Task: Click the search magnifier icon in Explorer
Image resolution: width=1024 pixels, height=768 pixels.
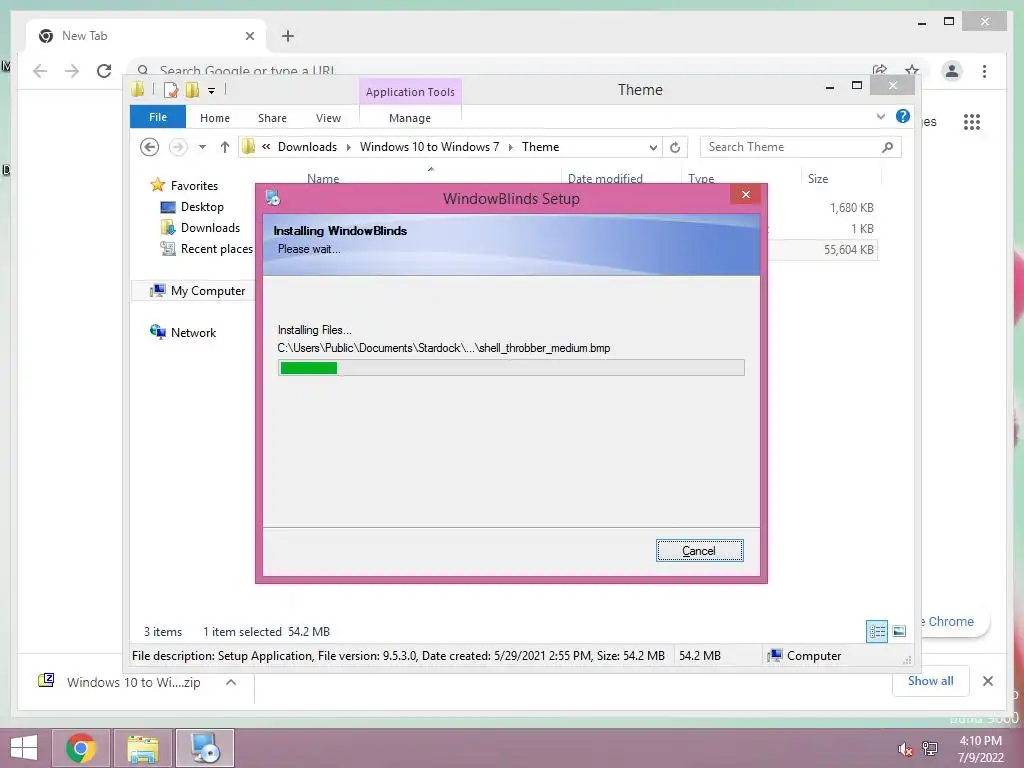Action: click(888, 147)
